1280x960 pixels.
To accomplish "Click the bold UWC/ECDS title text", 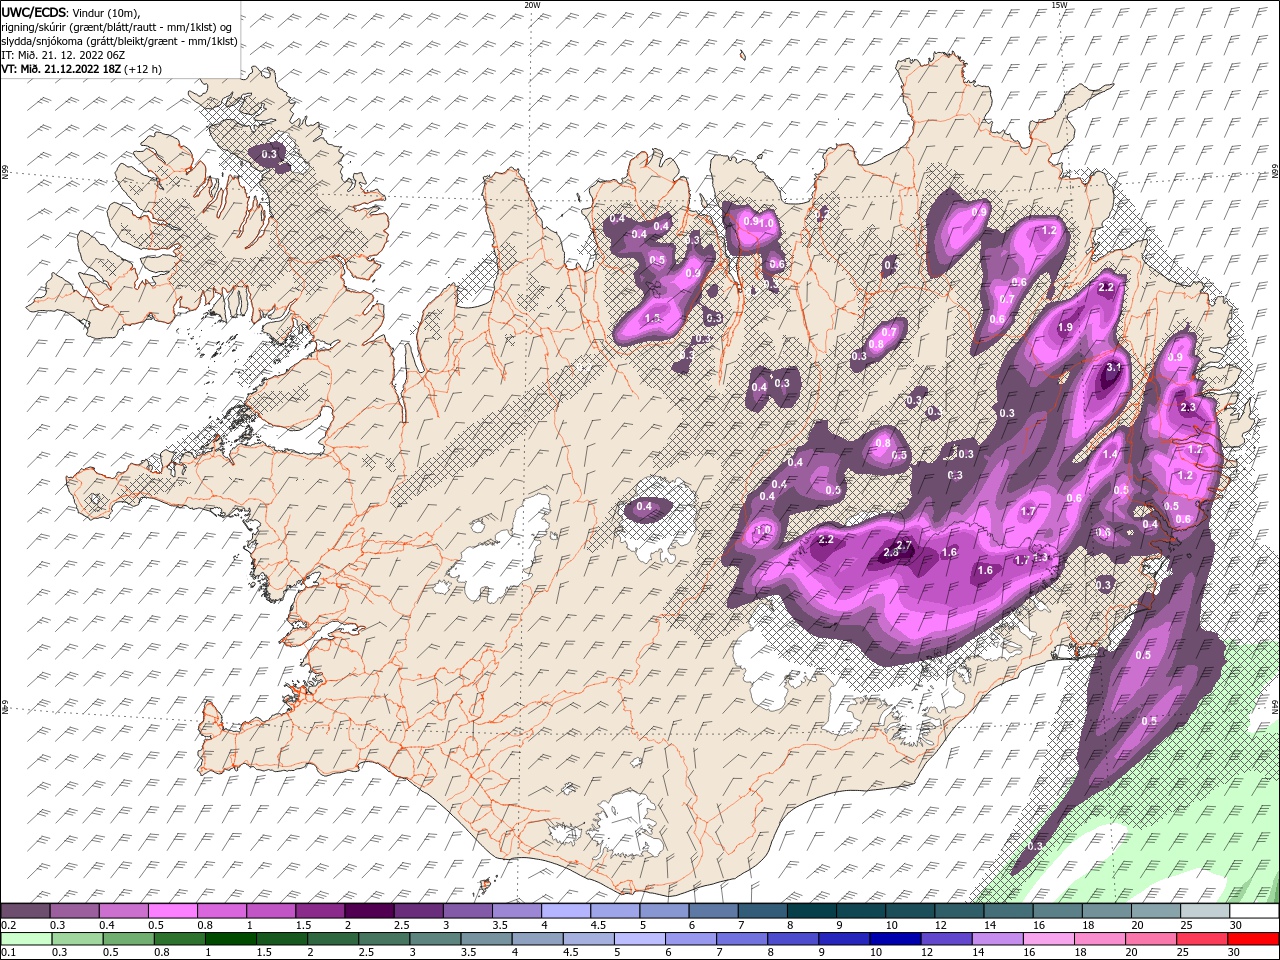I will coord(34,11).
